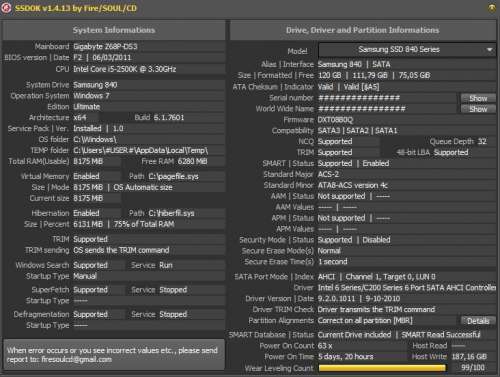Select Compatibility value SATA3 | SATA2 | SATA1
Image resolution: width=500 pixels, height=377 pixels.
pos(357,130)
